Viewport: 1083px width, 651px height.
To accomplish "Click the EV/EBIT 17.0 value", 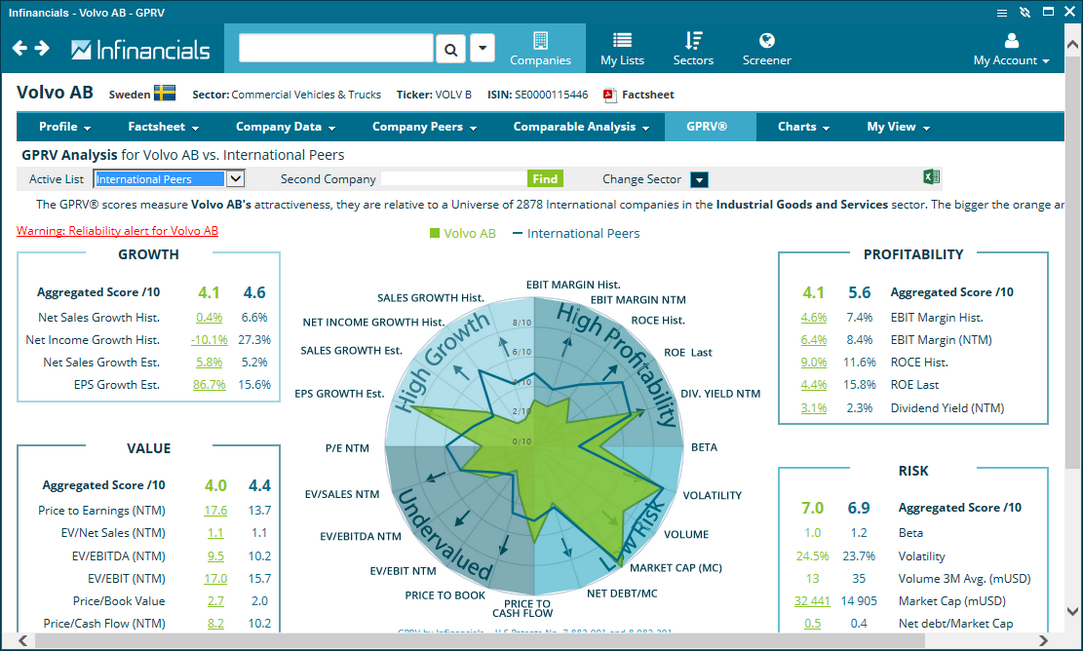I will point(215,579).
